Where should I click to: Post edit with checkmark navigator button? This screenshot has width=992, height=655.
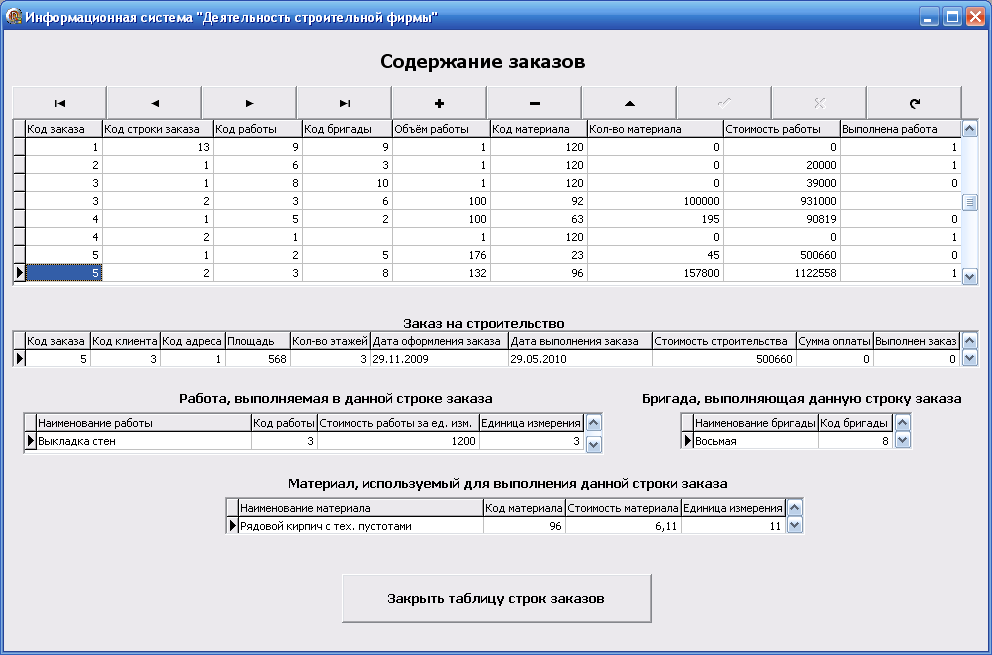(x=724, y=103)
